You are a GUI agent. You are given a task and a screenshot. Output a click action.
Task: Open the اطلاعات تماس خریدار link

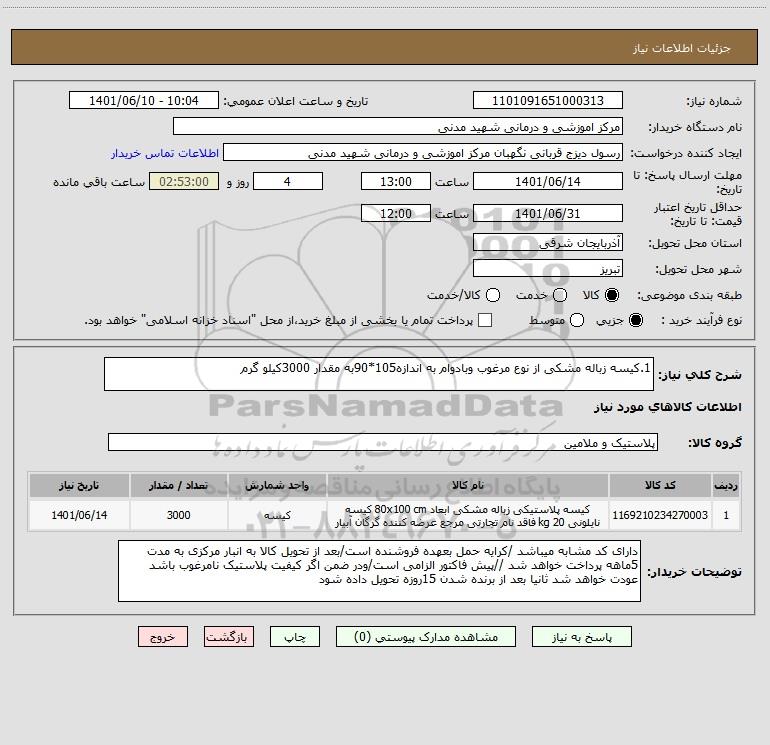165,153
